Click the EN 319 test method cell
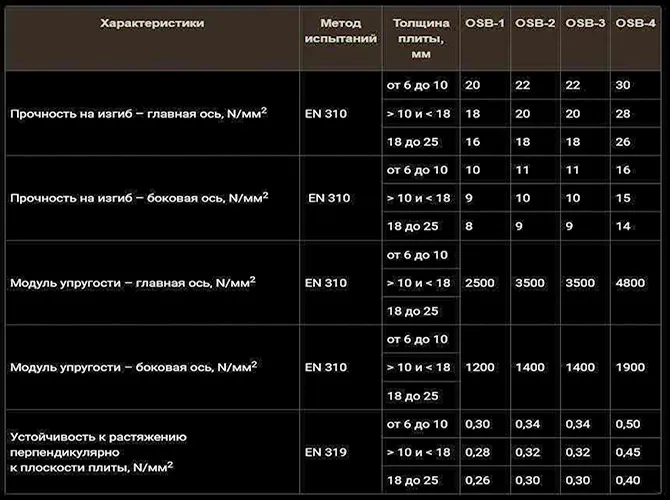Viewport: 670px width, 500px height. point(326,452)
